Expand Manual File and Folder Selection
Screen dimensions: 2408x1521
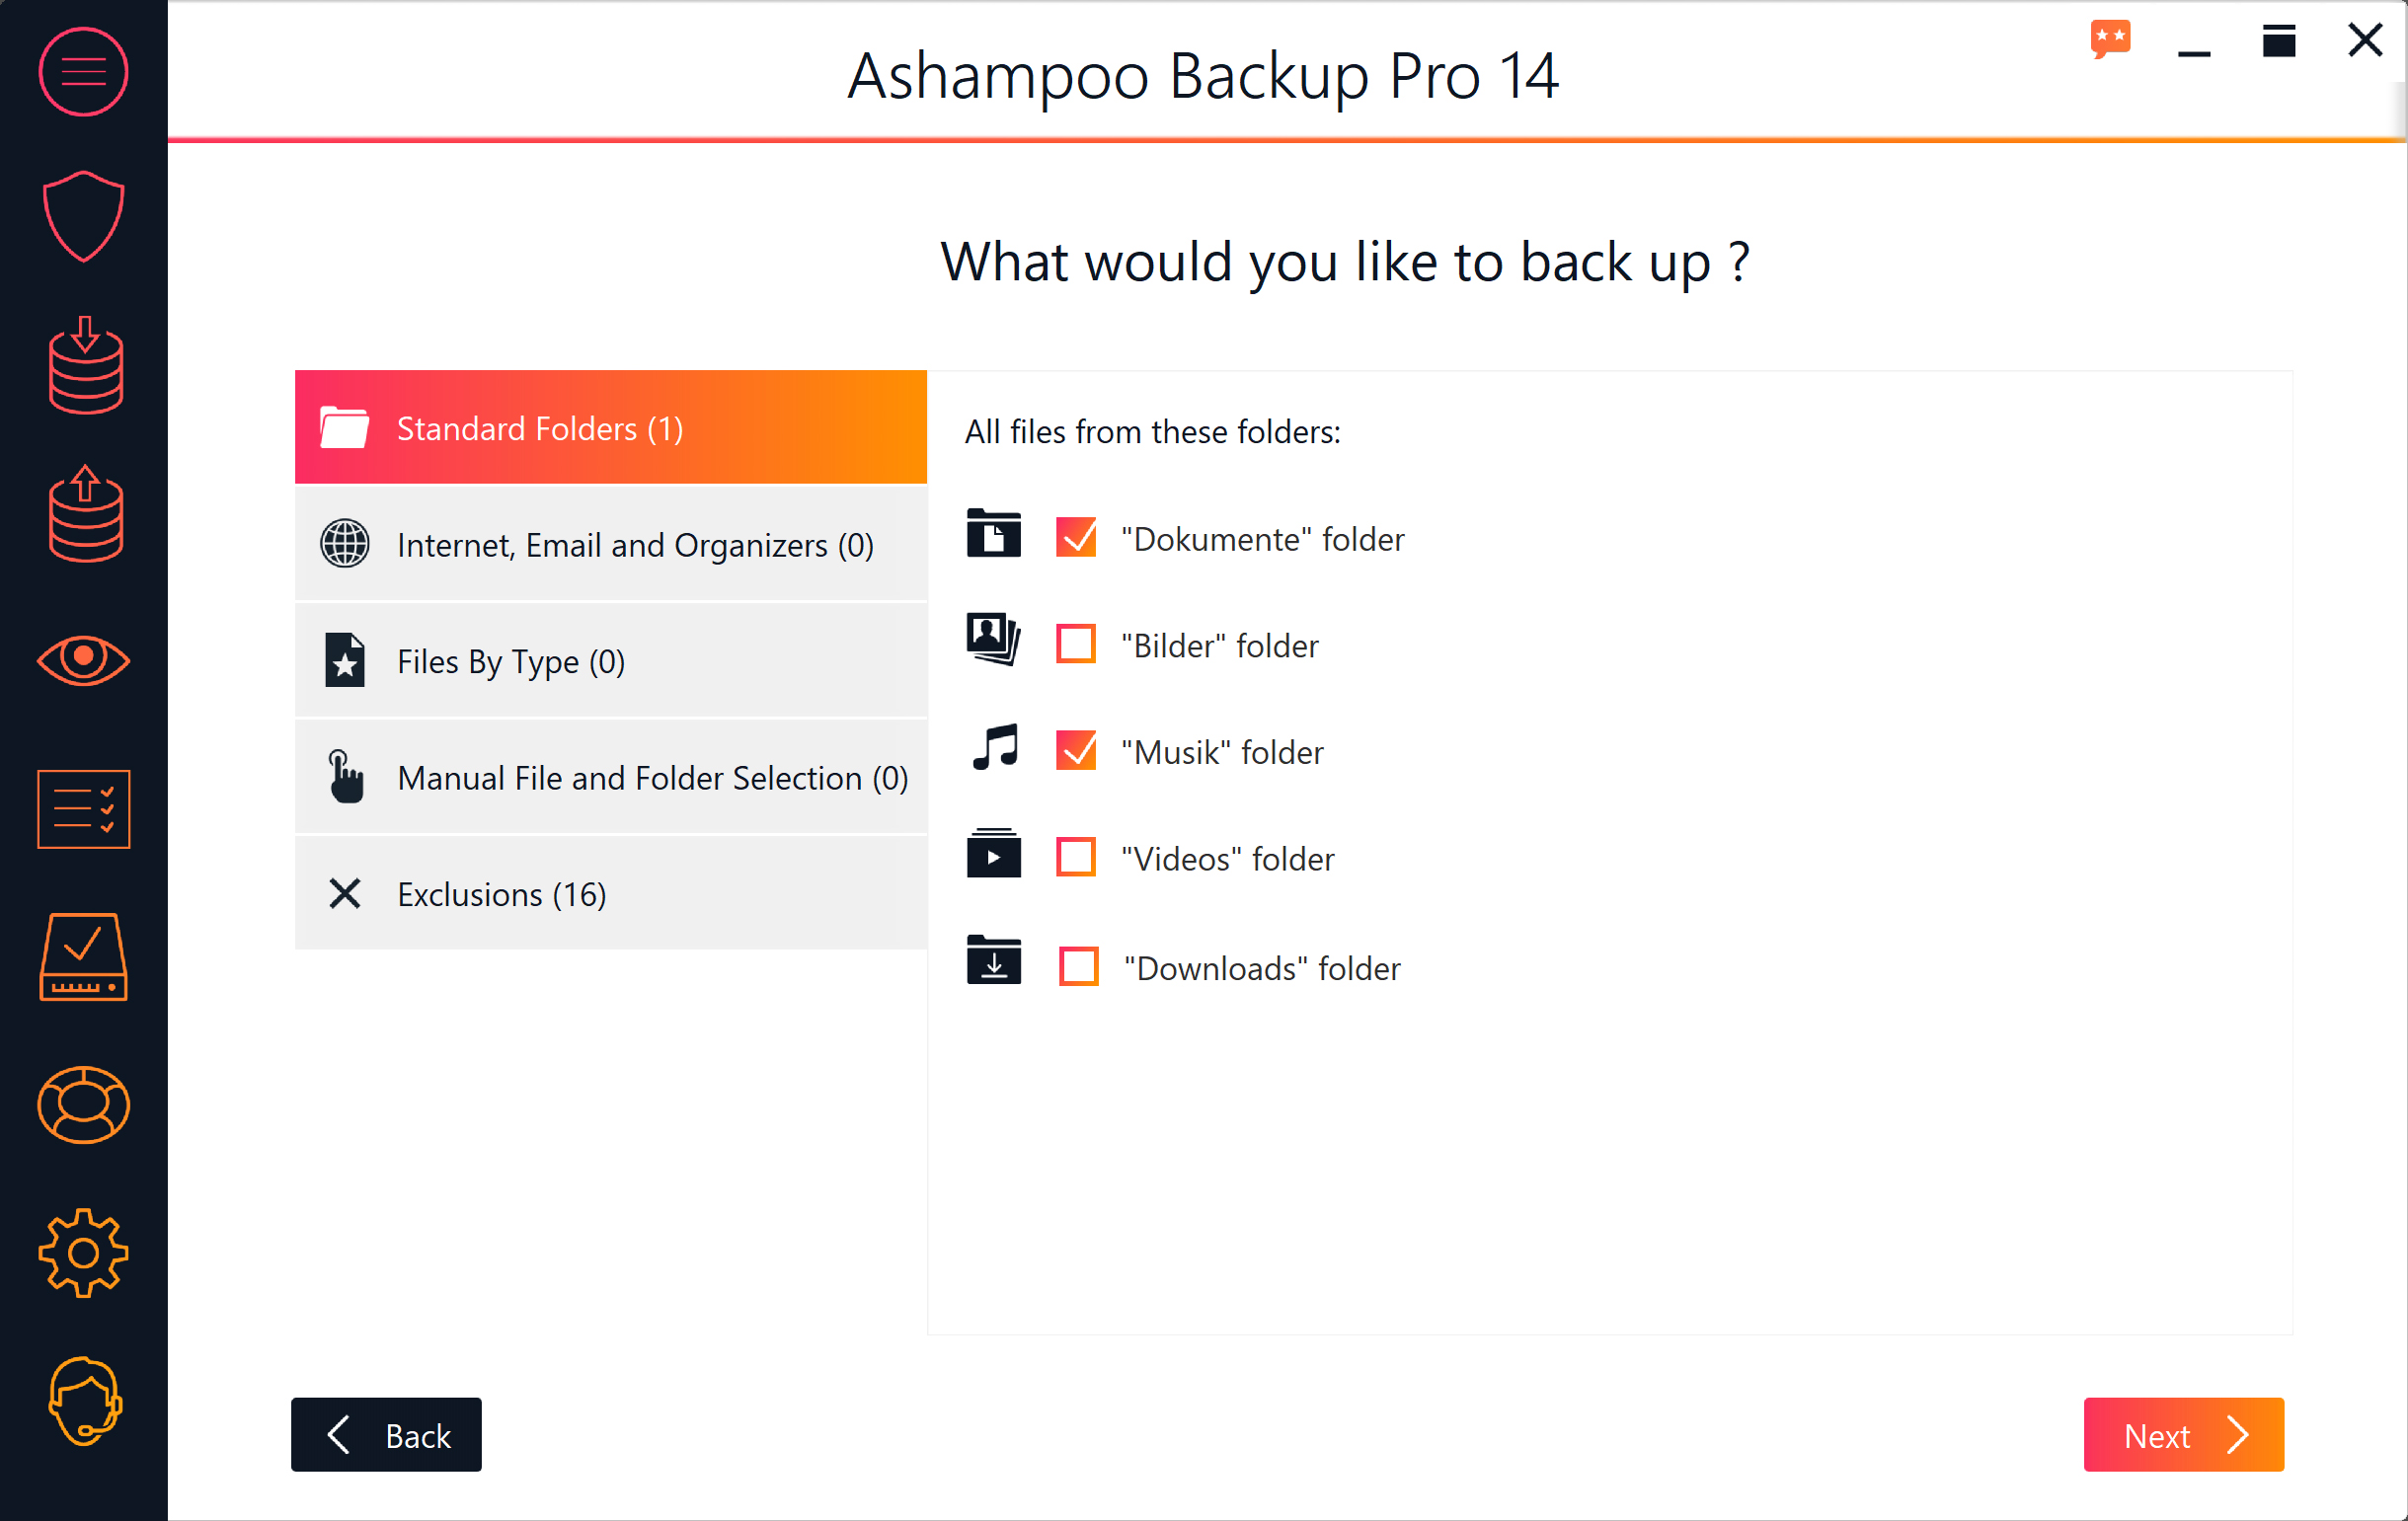tap(608, 776)
